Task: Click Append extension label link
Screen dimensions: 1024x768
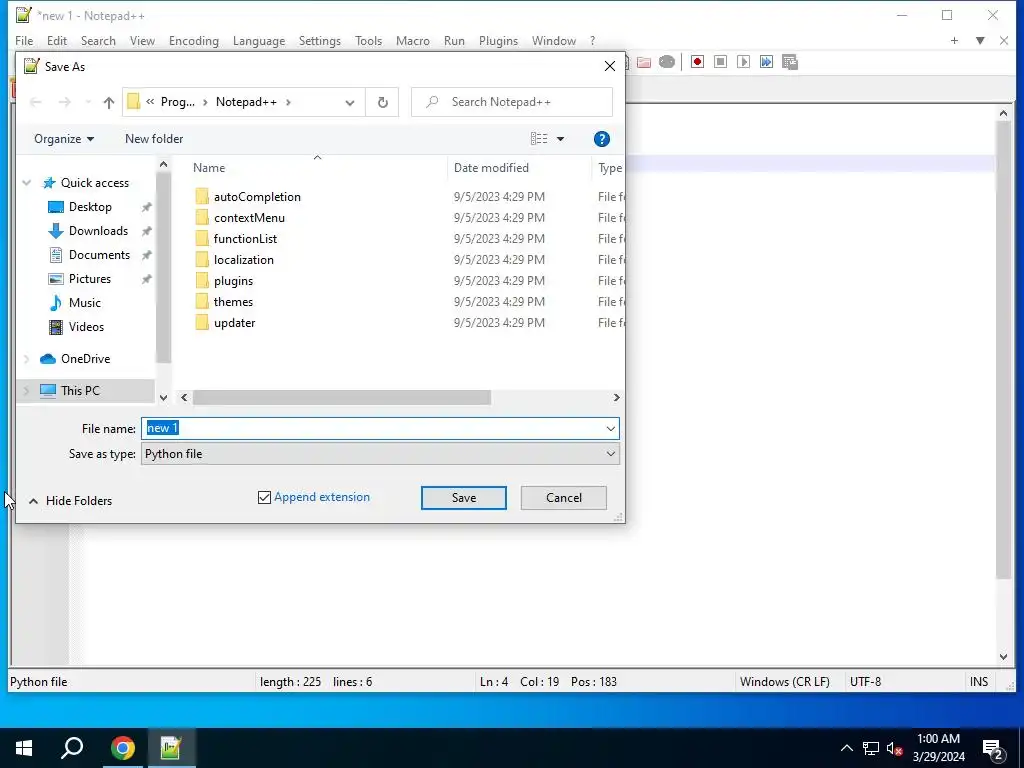Action: pyautogui.click(x=322, y=497)
